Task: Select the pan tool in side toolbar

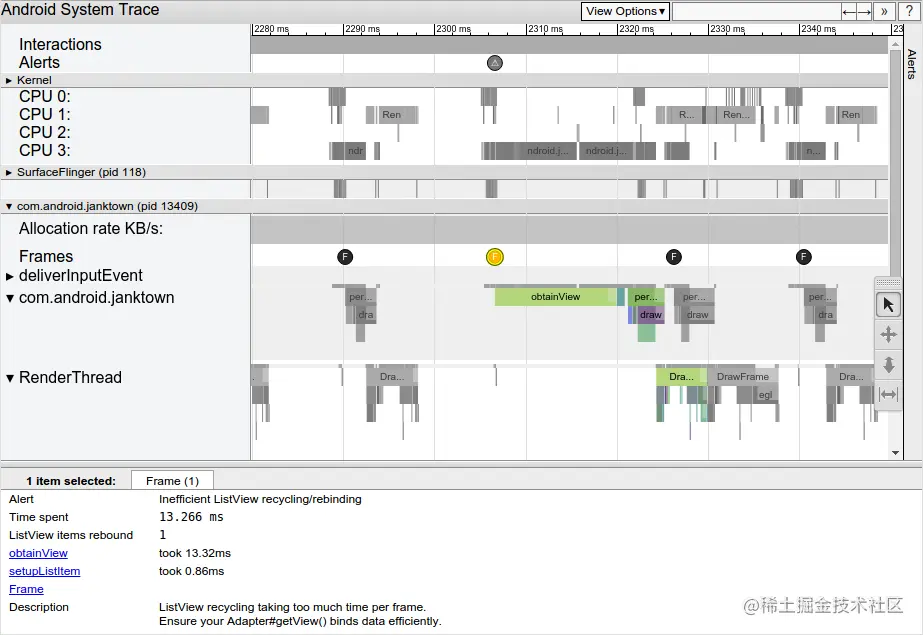Action: 889,334
